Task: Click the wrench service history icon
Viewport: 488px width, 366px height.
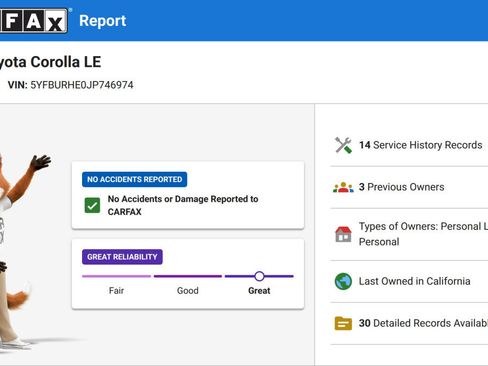Action: [x=343, y=145]
